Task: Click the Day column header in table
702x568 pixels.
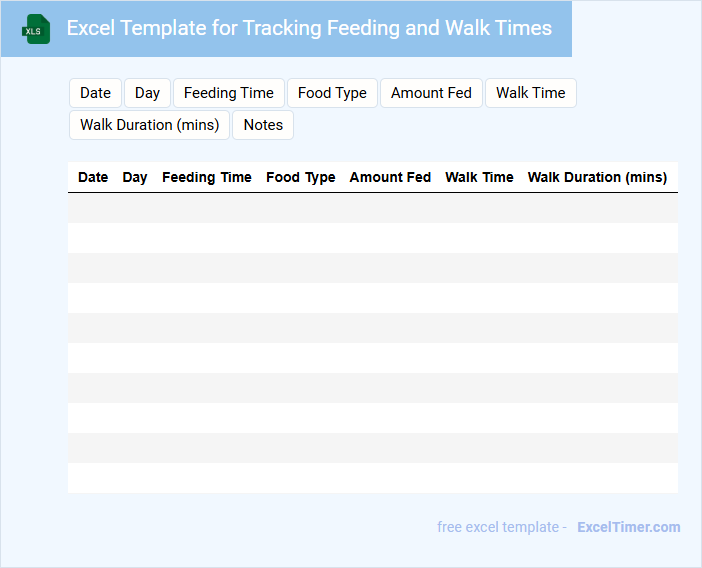Action: coord(135,177)
